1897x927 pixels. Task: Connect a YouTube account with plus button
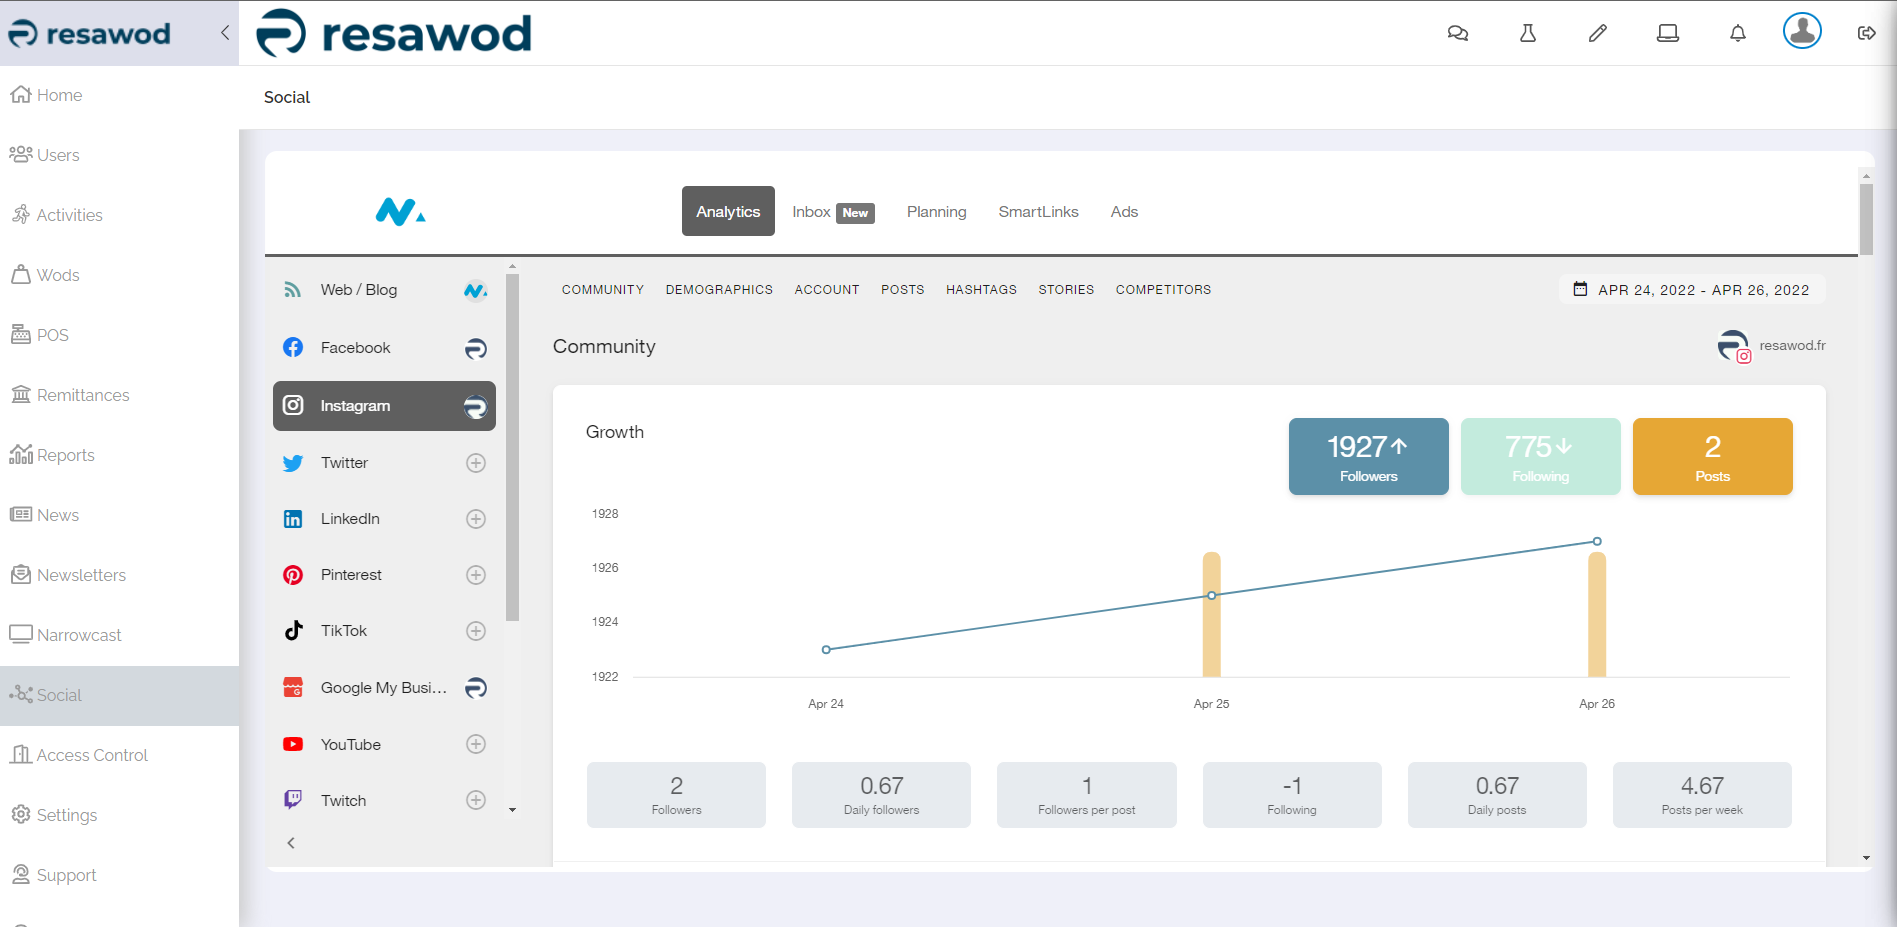click(x=476, y=744)
